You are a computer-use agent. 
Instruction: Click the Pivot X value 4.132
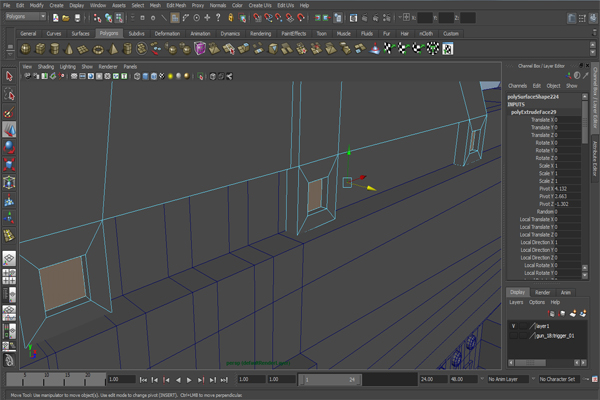point(560,189)
